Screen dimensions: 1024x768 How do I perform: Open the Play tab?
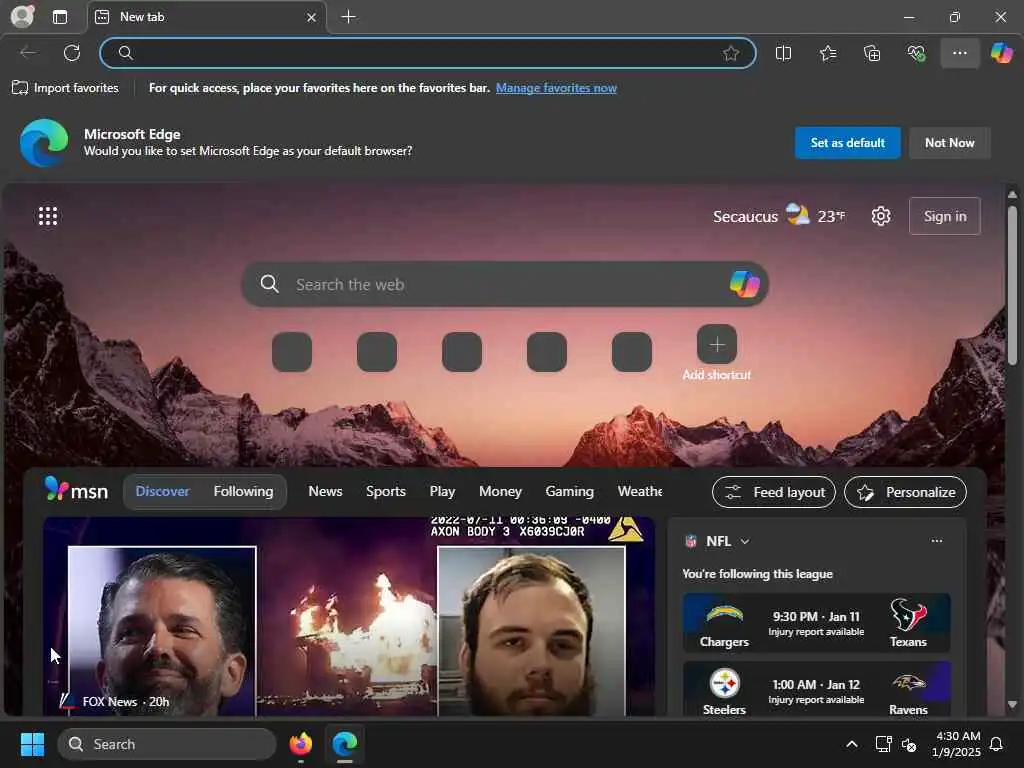pos(442,491)
